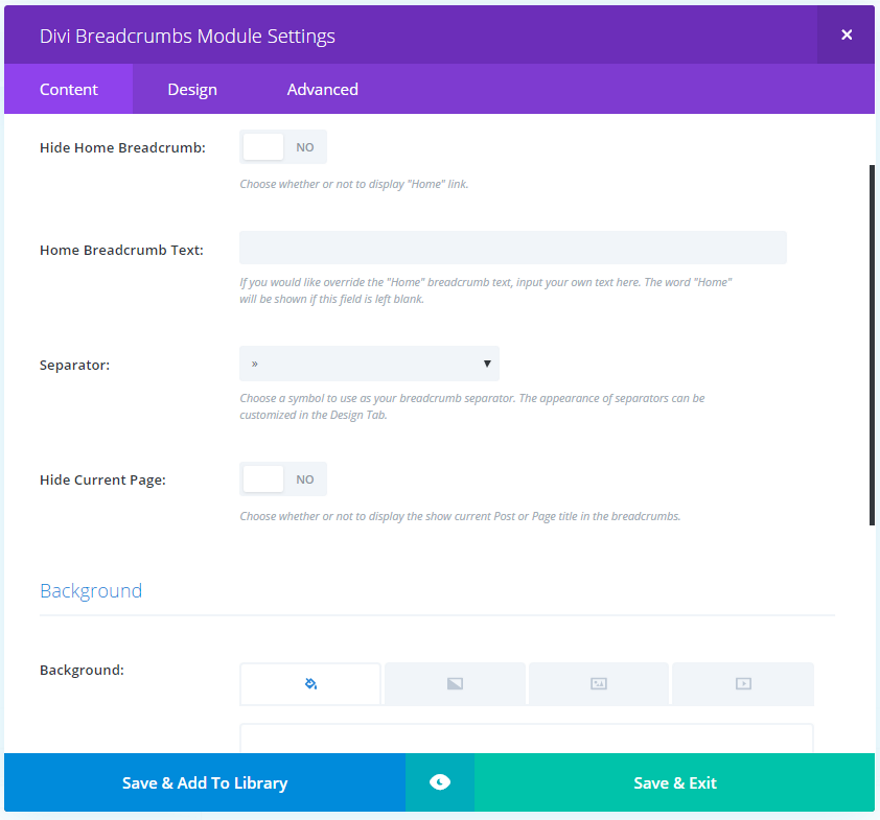Screen dimensions: 880x820
Task: Switch to the Design tab
Action: pyautogui.click(x=192, y=89)
